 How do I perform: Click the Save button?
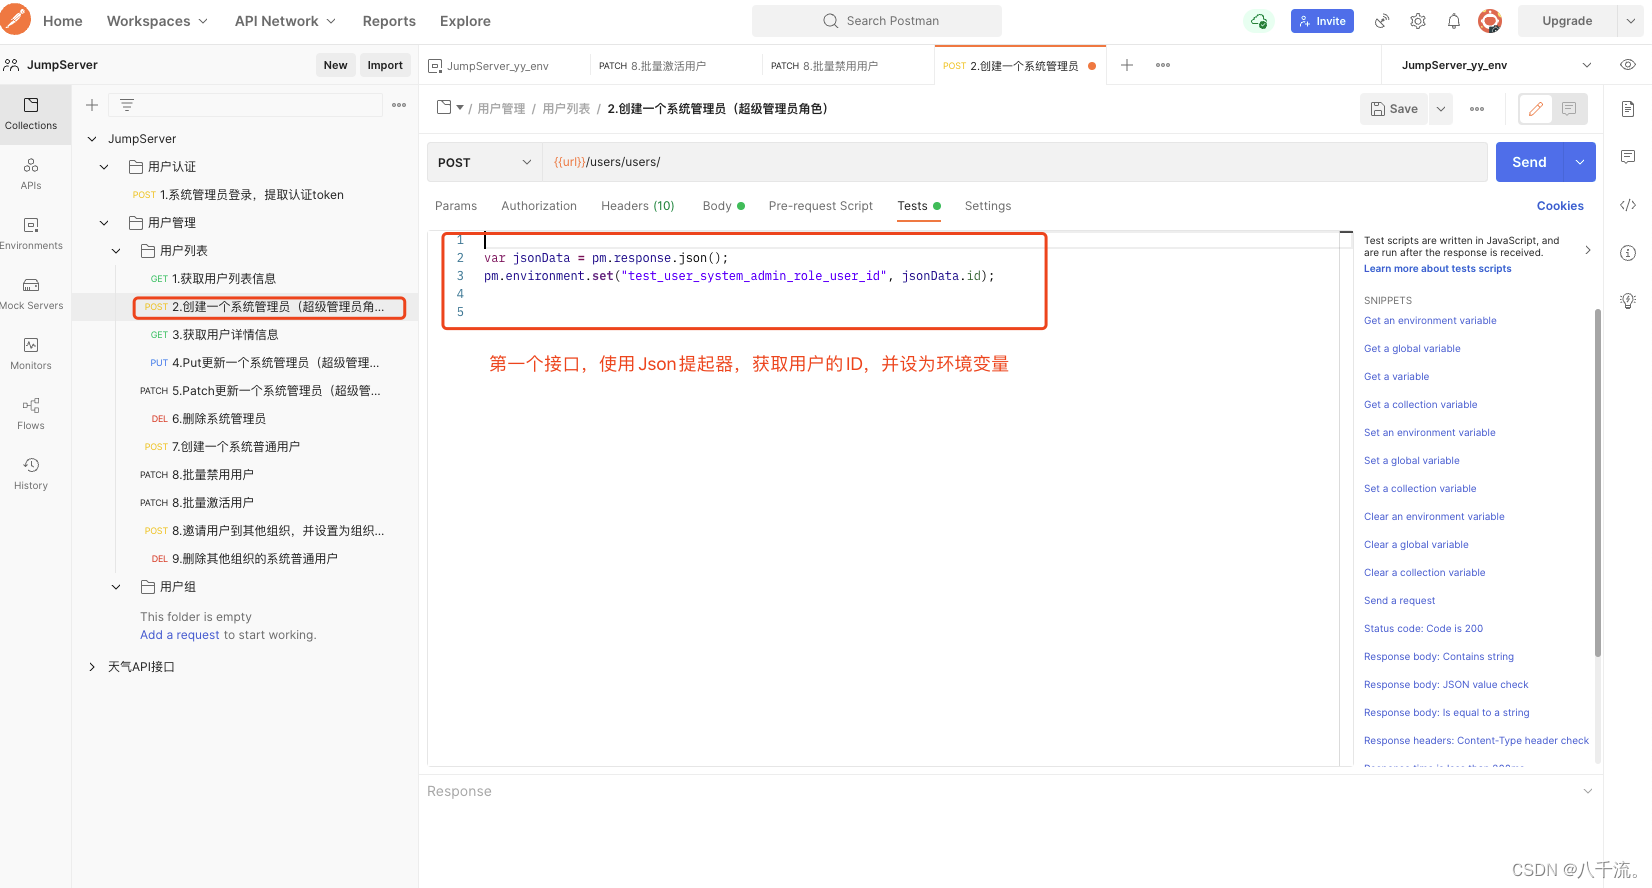tap(1394, 109)
